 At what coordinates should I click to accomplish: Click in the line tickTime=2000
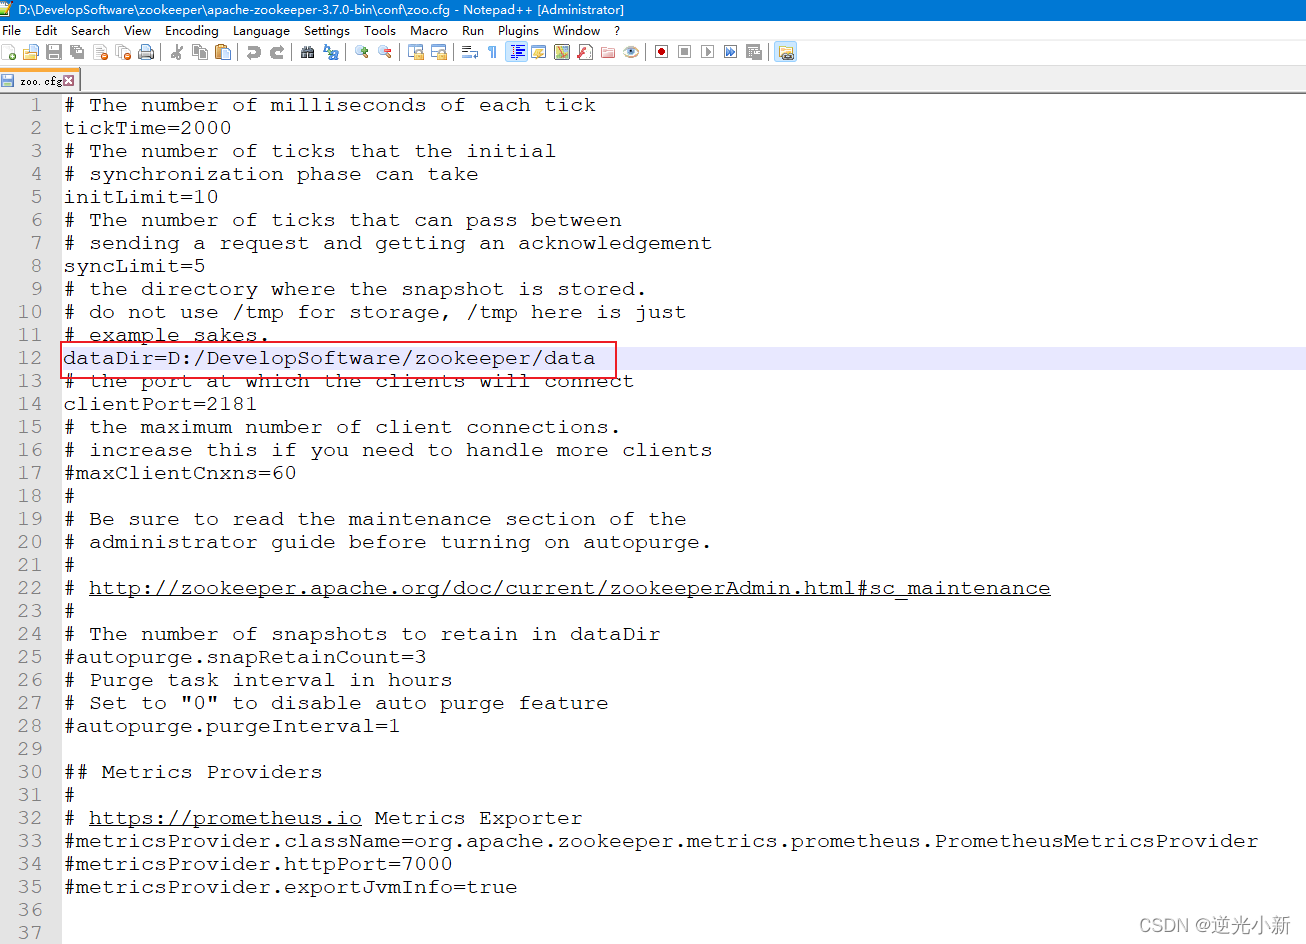coord(147,128)
